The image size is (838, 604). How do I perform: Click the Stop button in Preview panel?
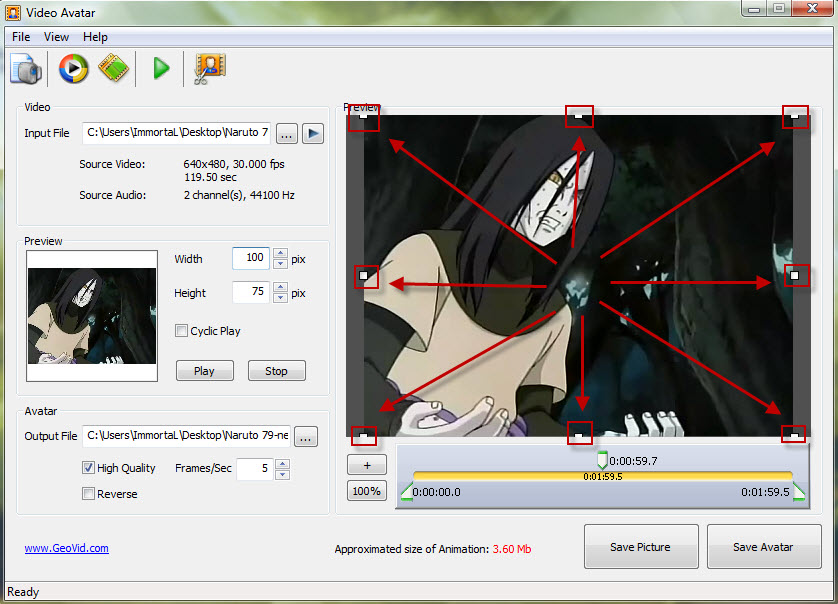click(x=277, y=370)
